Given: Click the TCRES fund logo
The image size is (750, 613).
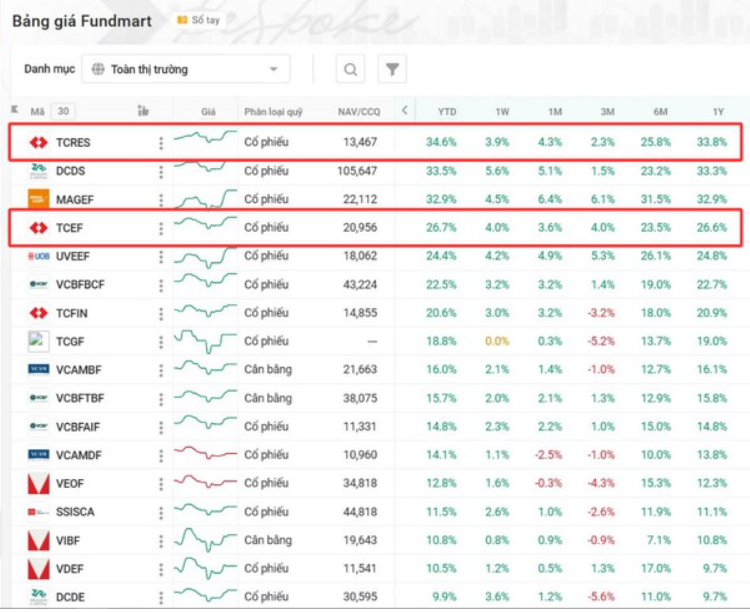Looking at the screenshot, I should [x=38, y=142].
